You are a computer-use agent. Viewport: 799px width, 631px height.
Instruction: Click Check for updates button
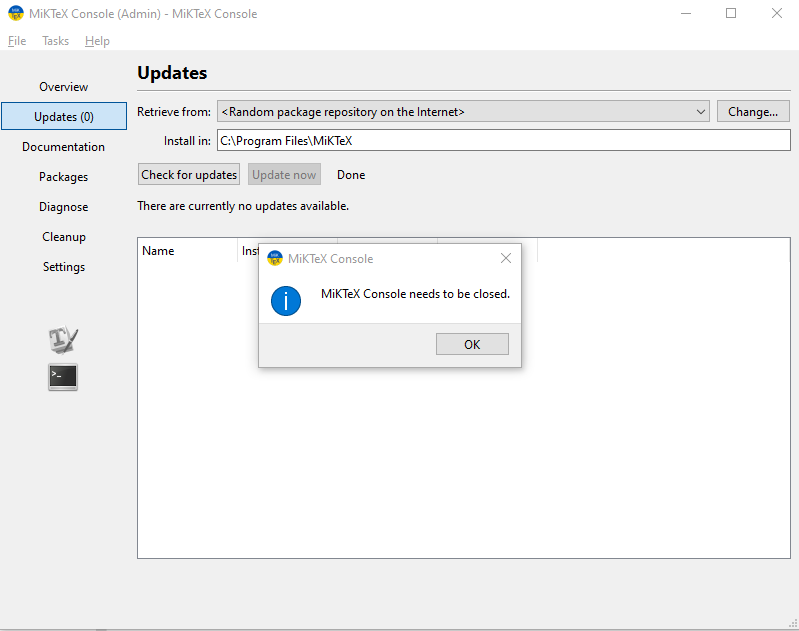(189, 175)
